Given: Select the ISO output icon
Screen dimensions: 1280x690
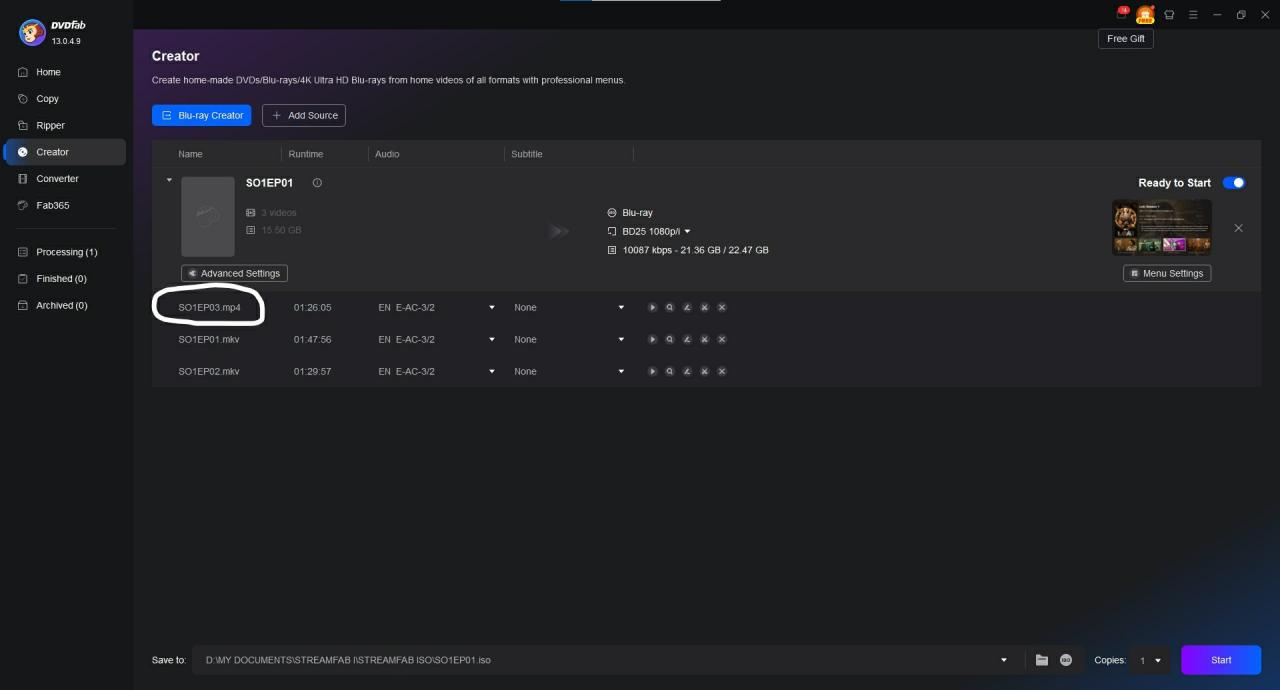Looking at the screenshot, I should coord(1066,660).
